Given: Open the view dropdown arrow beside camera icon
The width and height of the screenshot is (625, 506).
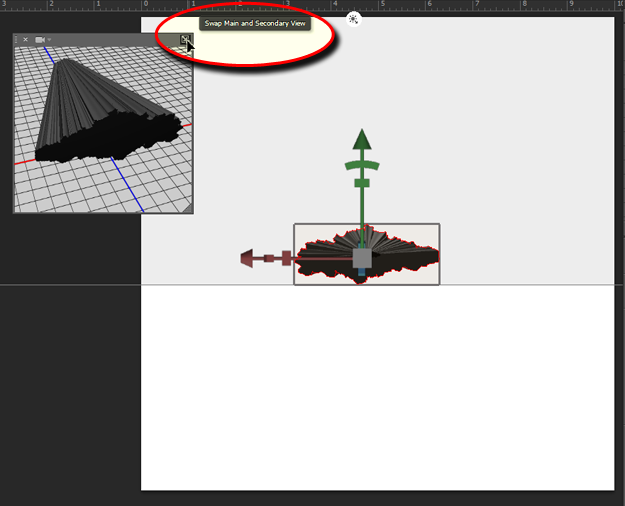Looking at the screenshot, I should coord(50,40).
